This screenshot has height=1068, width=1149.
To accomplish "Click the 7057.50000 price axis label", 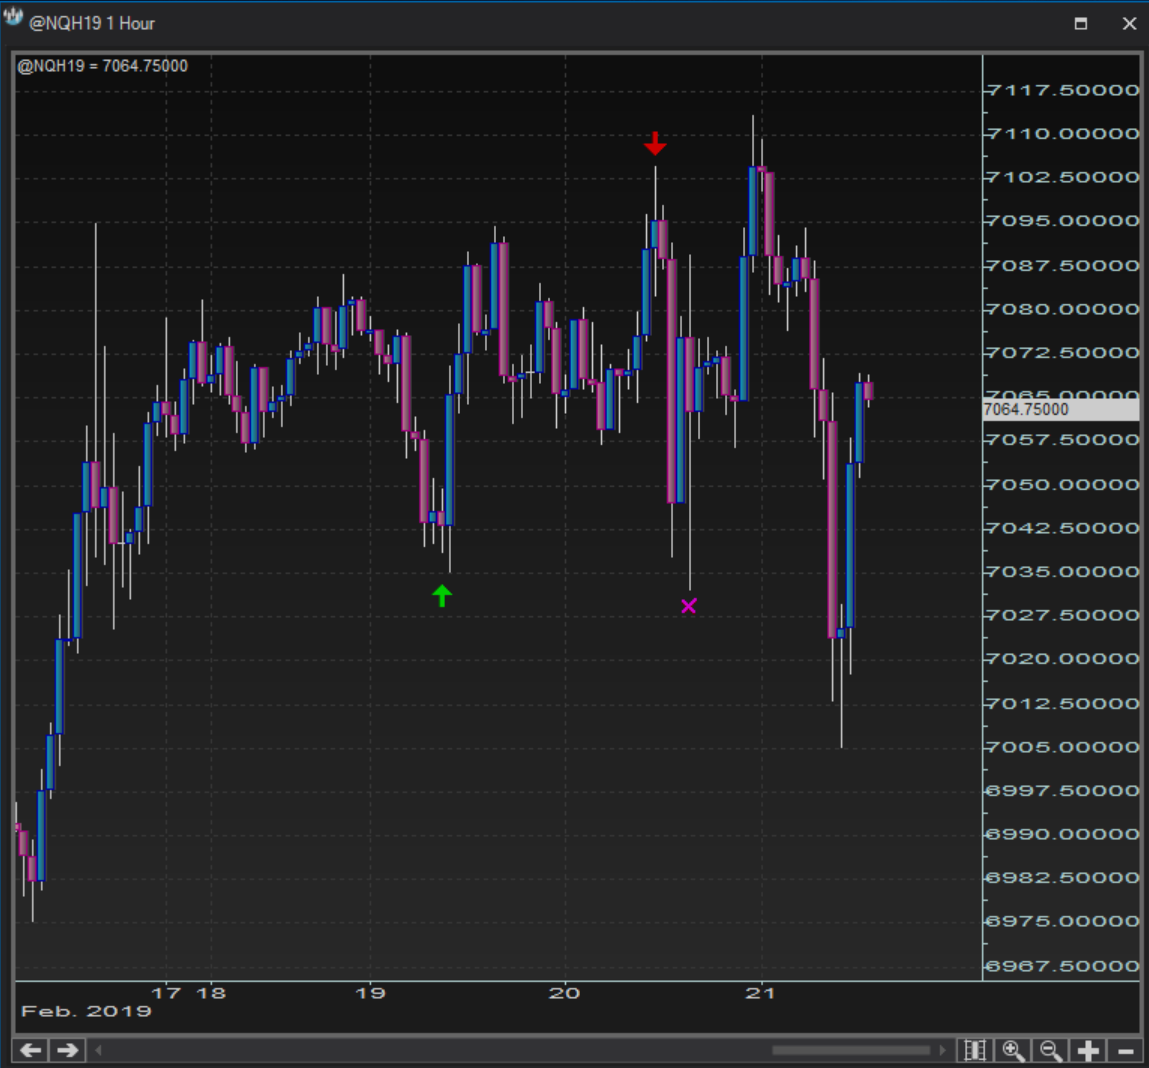I will 1063,440.
